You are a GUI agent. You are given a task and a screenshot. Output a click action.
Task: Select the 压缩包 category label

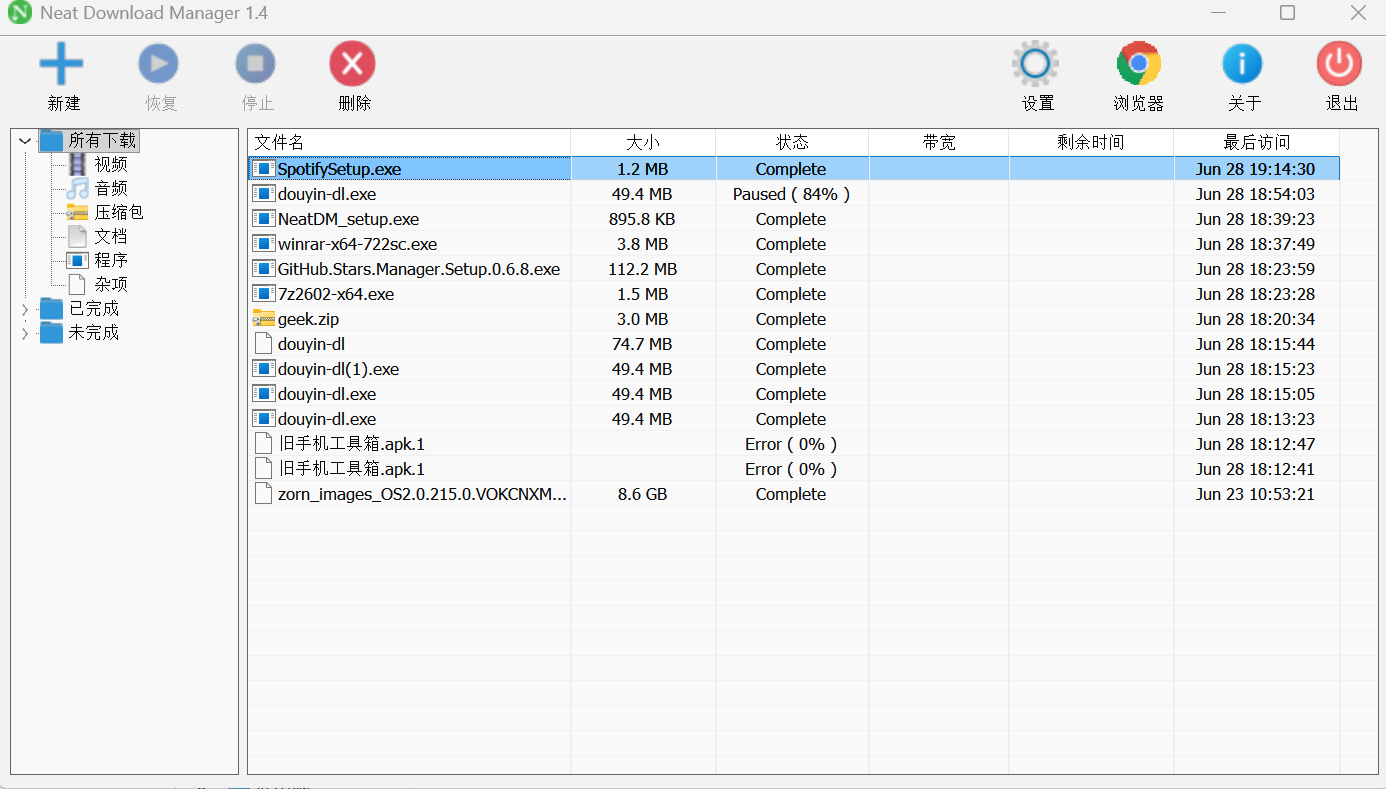[x=119, y=212]
